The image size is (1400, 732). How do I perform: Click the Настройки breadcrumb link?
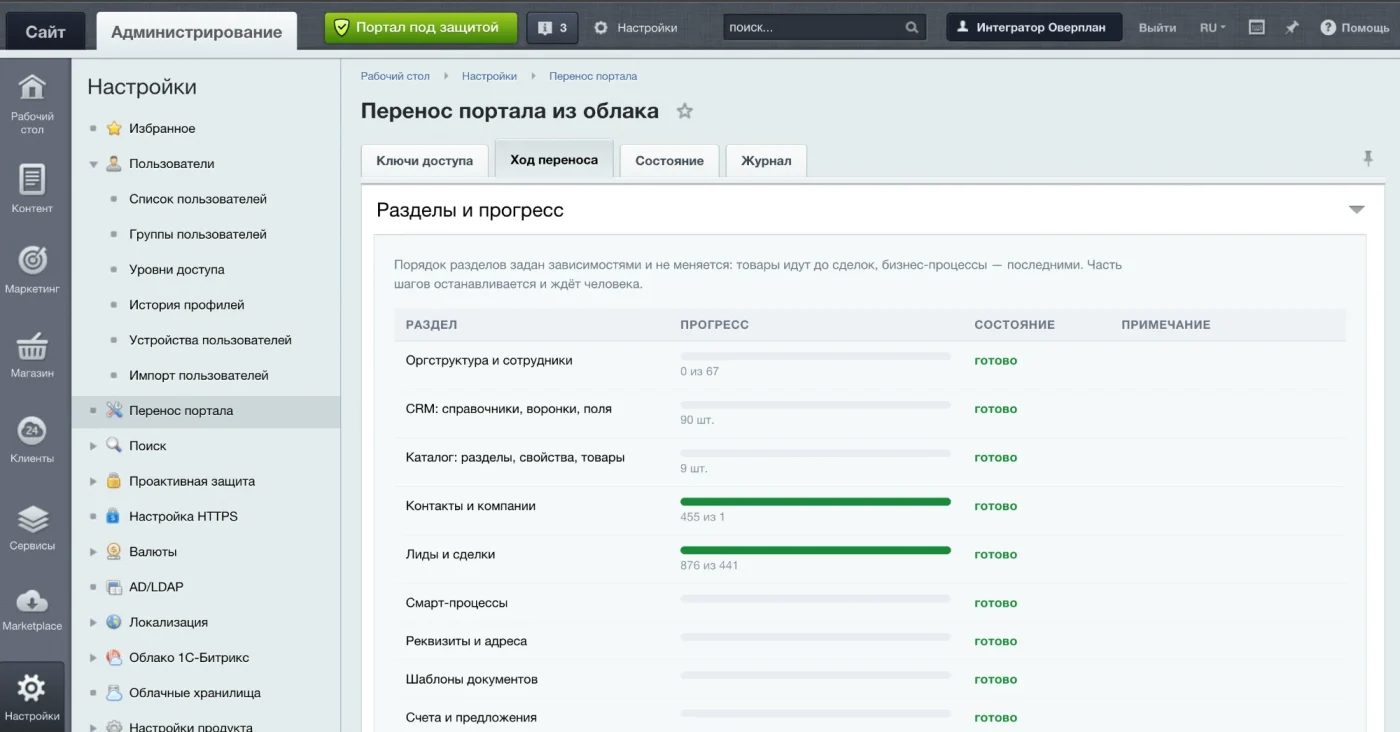(489, 76)
